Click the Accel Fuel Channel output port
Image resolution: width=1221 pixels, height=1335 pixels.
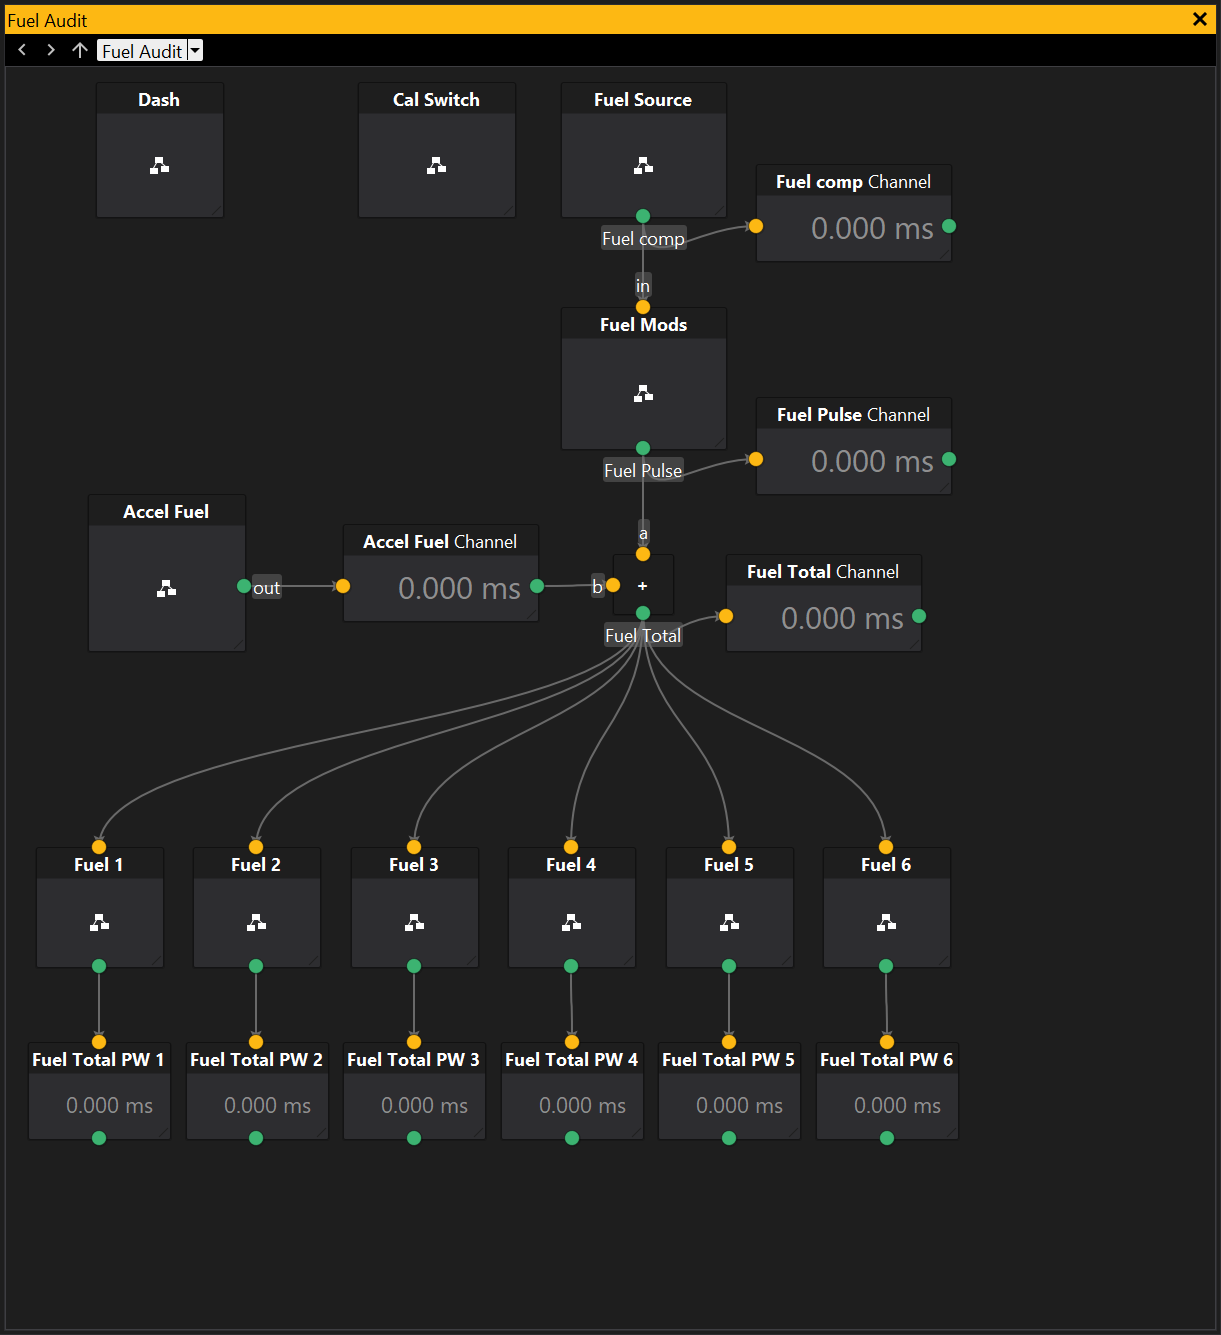coord(537,586)
